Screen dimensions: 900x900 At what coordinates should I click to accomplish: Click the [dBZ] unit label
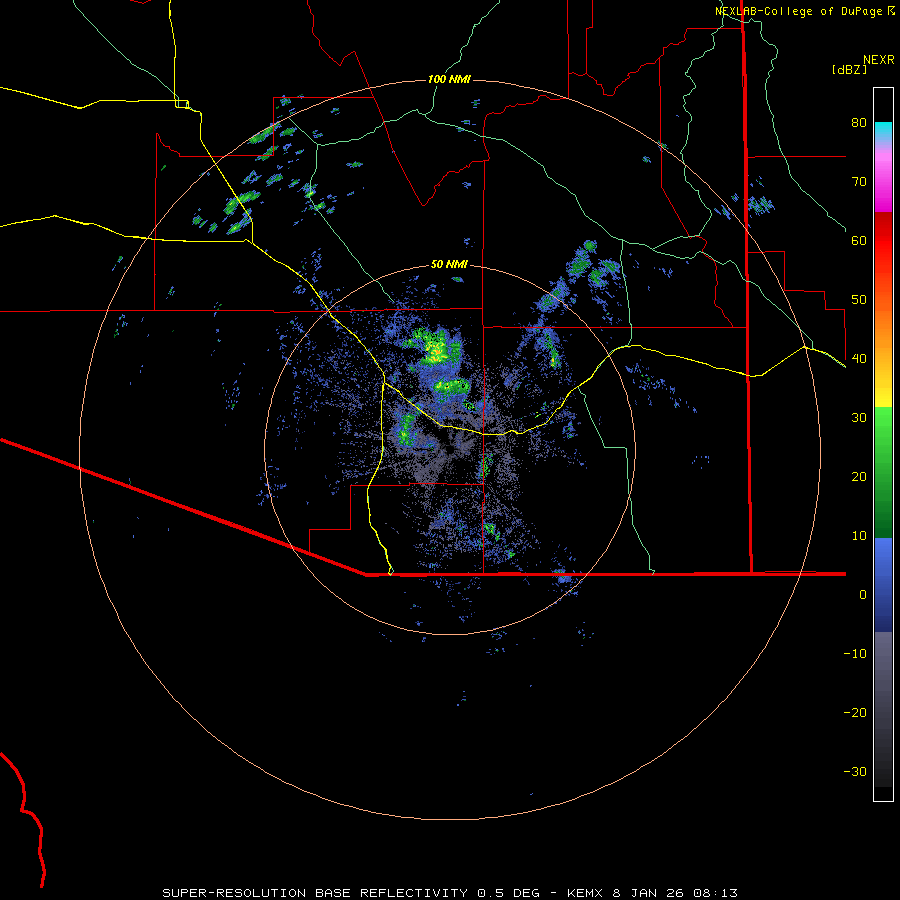849,69
